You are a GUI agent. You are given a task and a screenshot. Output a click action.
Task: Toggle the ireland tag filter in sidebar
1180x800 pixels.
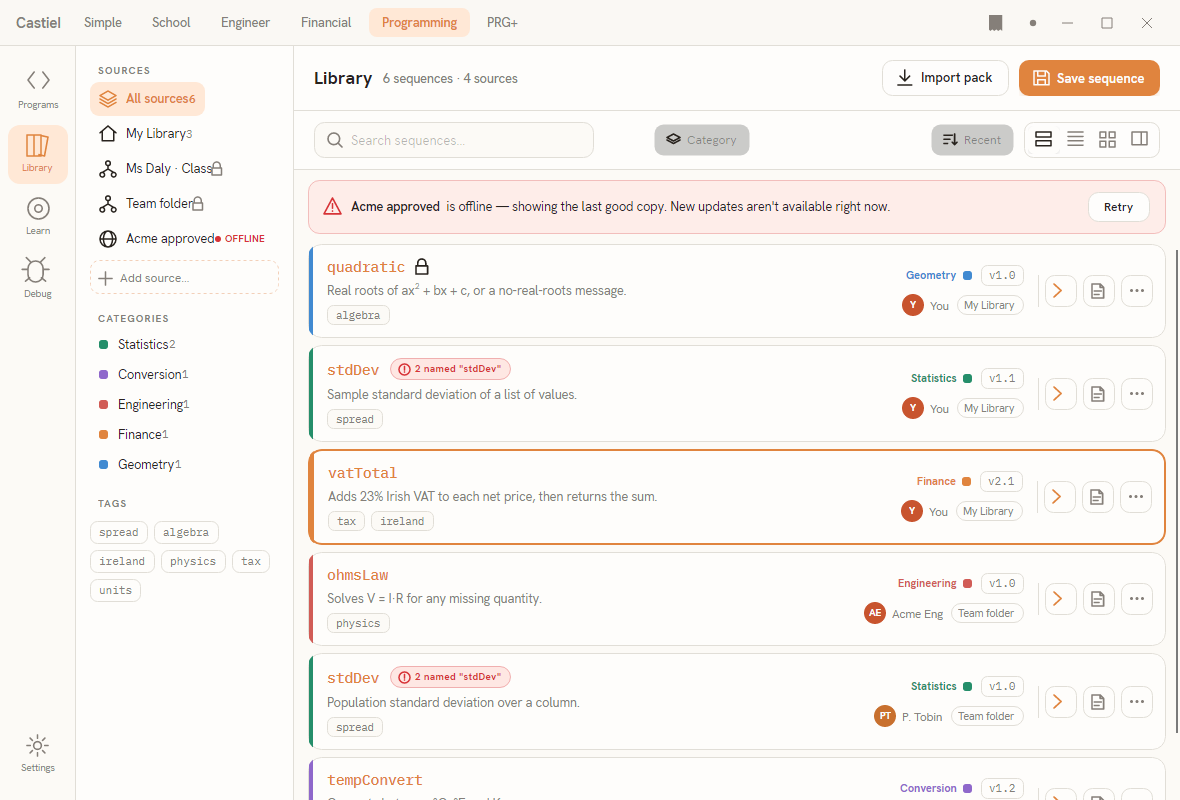coord(122,561)
